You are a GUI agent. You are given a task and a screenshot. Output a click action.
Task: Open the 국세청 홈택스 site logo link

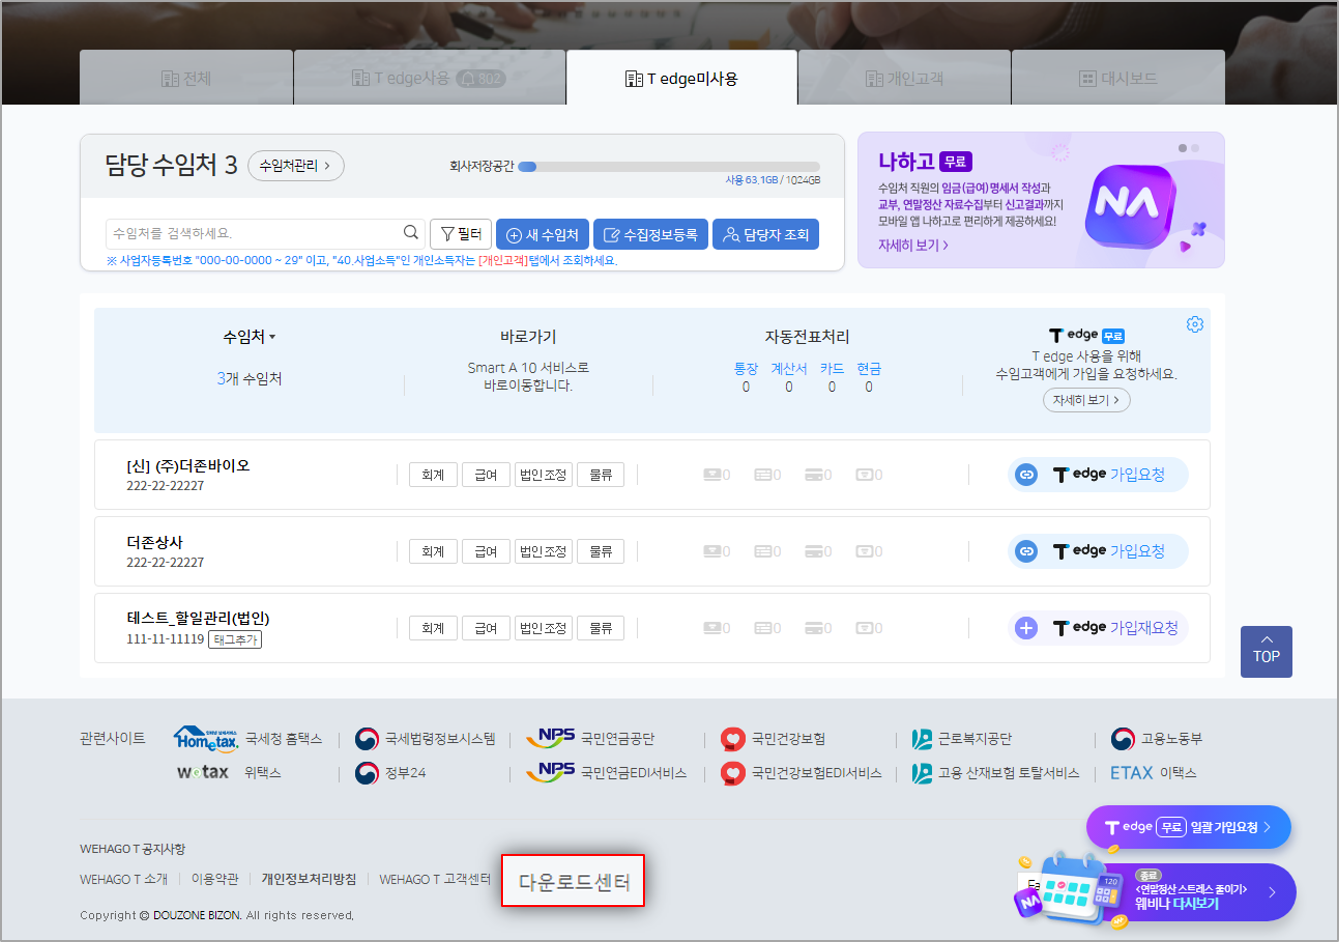coord(206,739)
